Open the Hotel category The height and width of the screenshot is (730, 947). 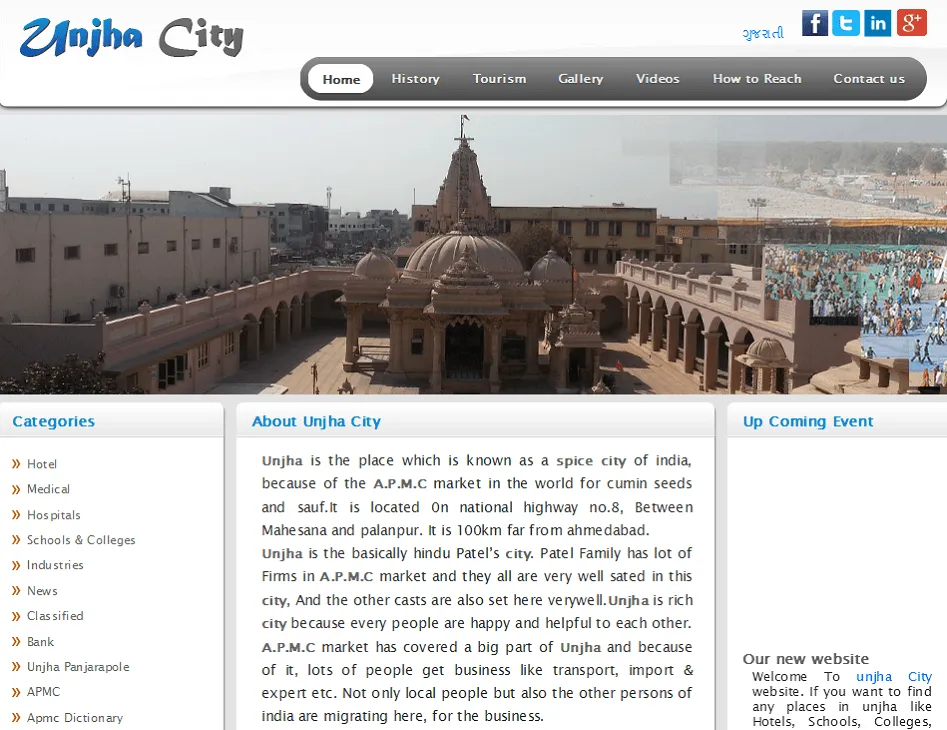pos(42,464)
